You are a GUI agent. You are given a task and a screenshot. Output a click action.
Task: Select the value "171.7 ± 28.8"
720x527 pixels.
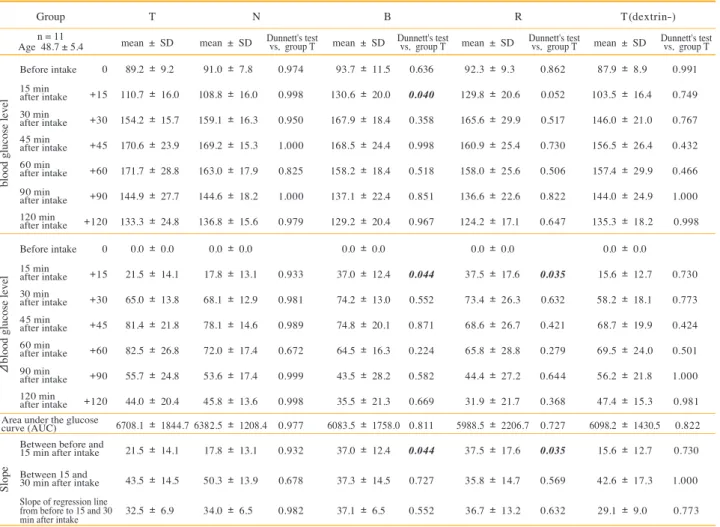tap(150, 171)
